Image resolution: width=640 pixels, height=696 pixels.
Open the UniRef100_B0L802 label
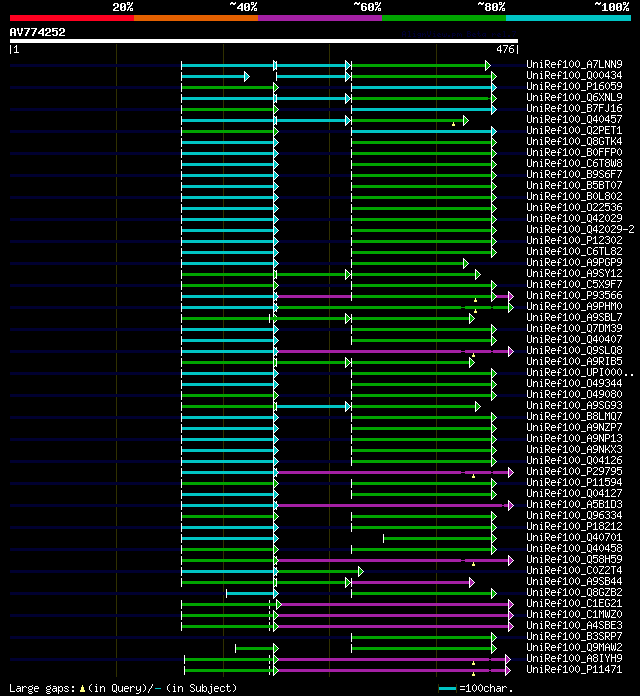click(x=574, y=196)
